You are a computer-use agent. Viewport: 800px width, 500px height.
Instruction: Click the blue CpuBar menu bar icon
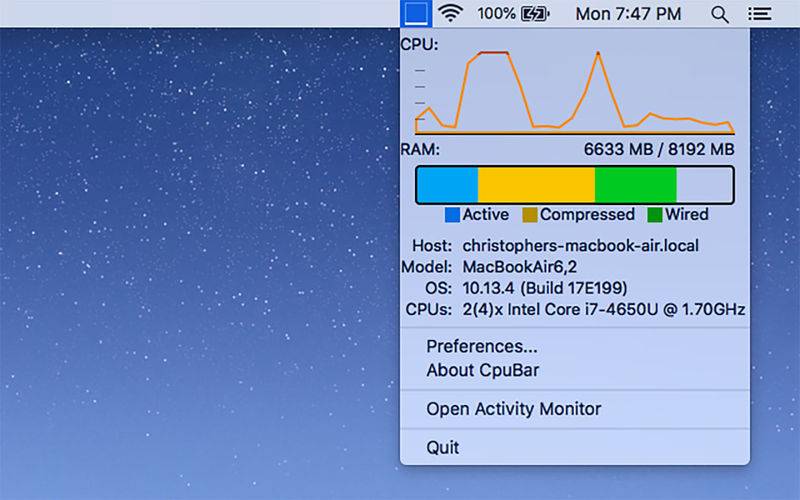[x=416, y=13]
